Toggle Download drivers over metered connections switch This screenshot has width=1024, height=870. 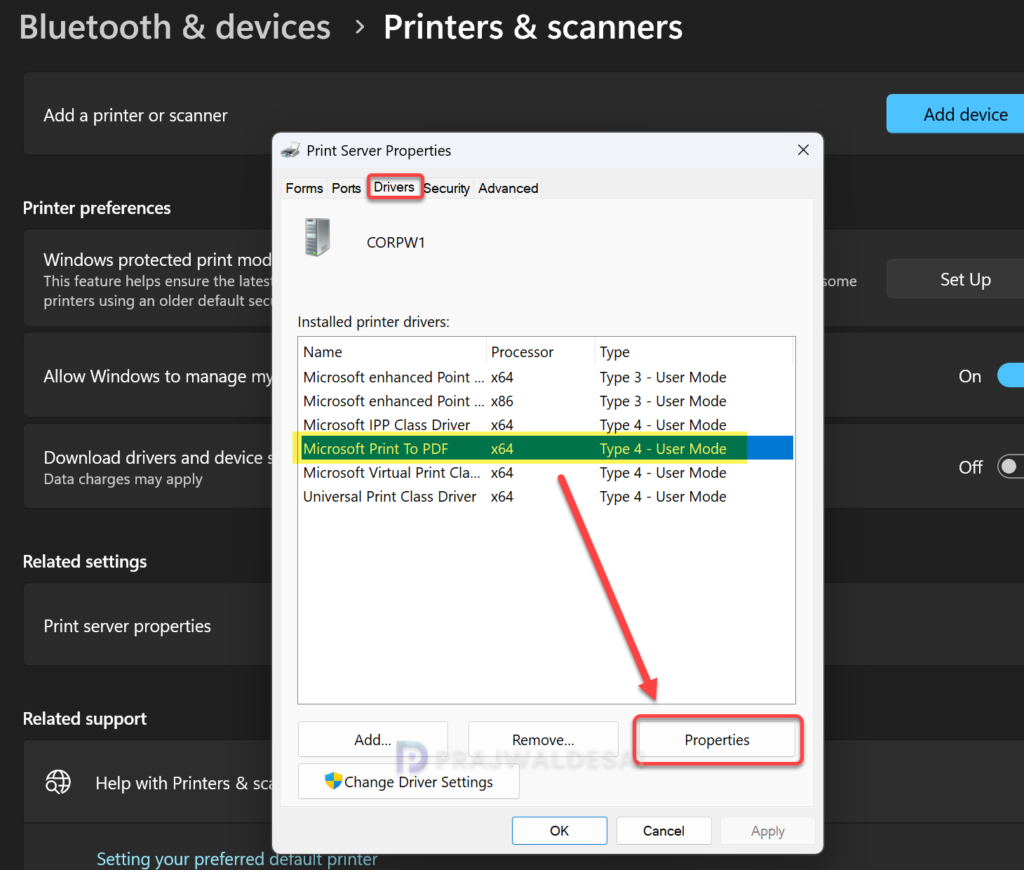tap(1010, 466)
